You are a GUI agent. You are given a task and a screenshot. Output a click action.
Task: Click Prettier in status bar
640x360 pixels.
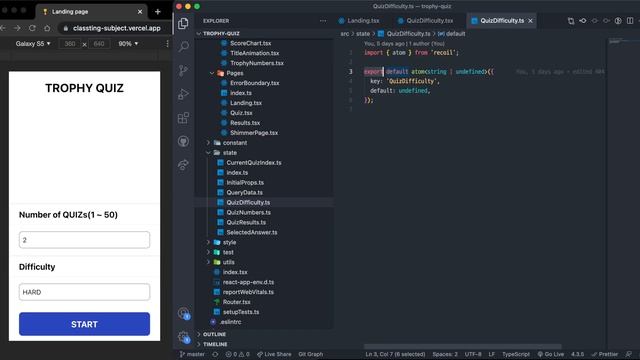(x=604, y=354)
